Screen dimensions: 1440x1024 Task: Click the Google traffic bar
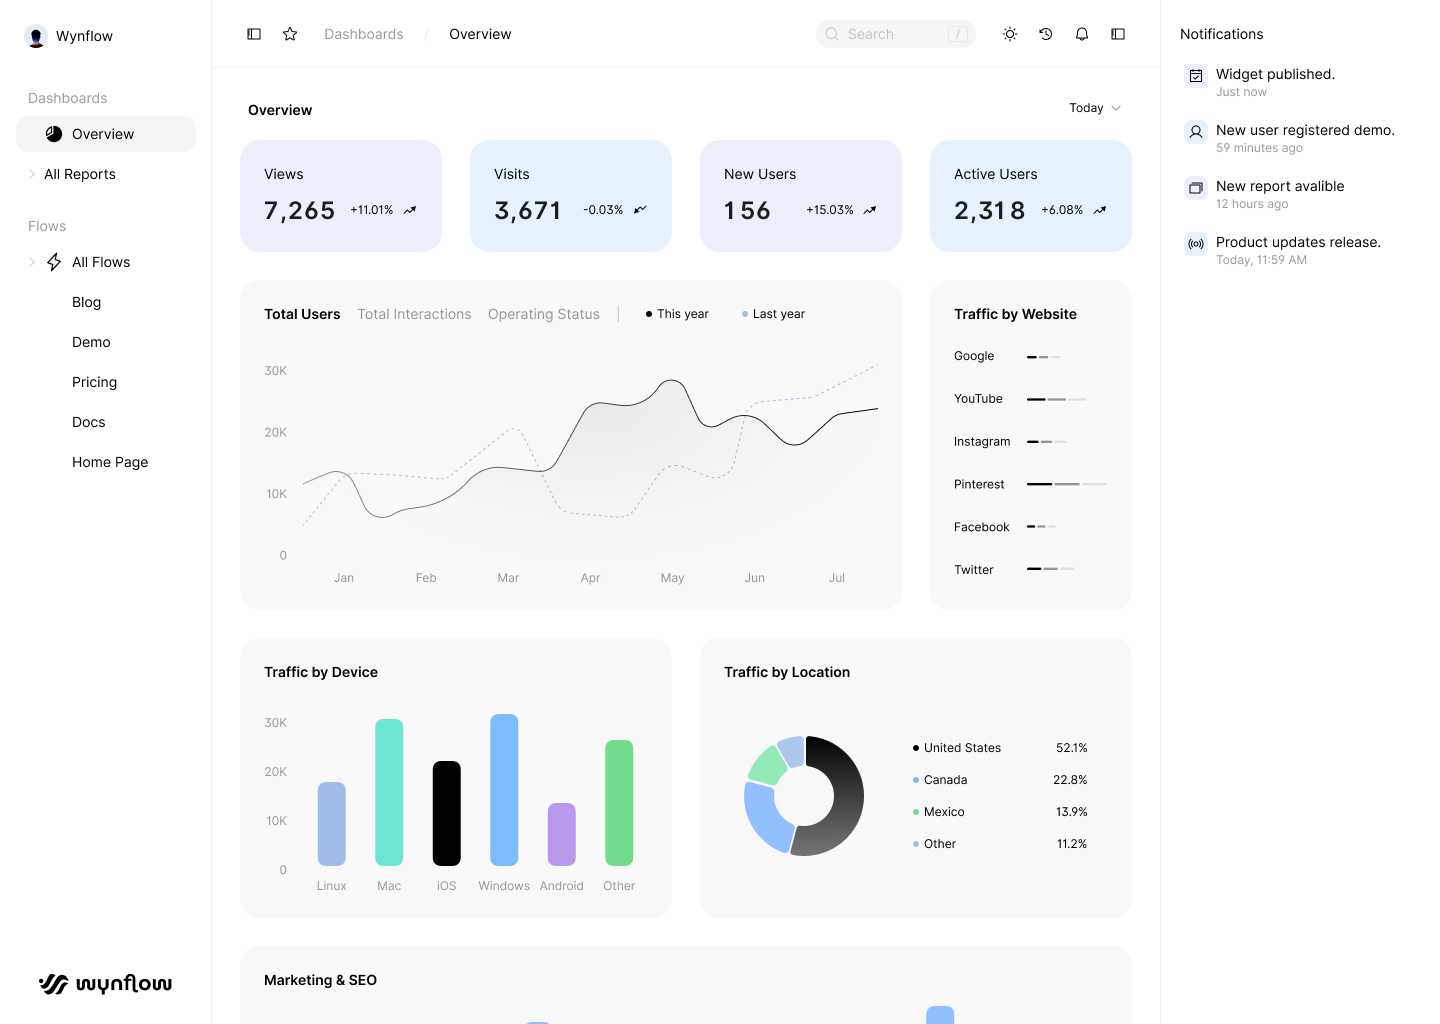click(1043, 357)
